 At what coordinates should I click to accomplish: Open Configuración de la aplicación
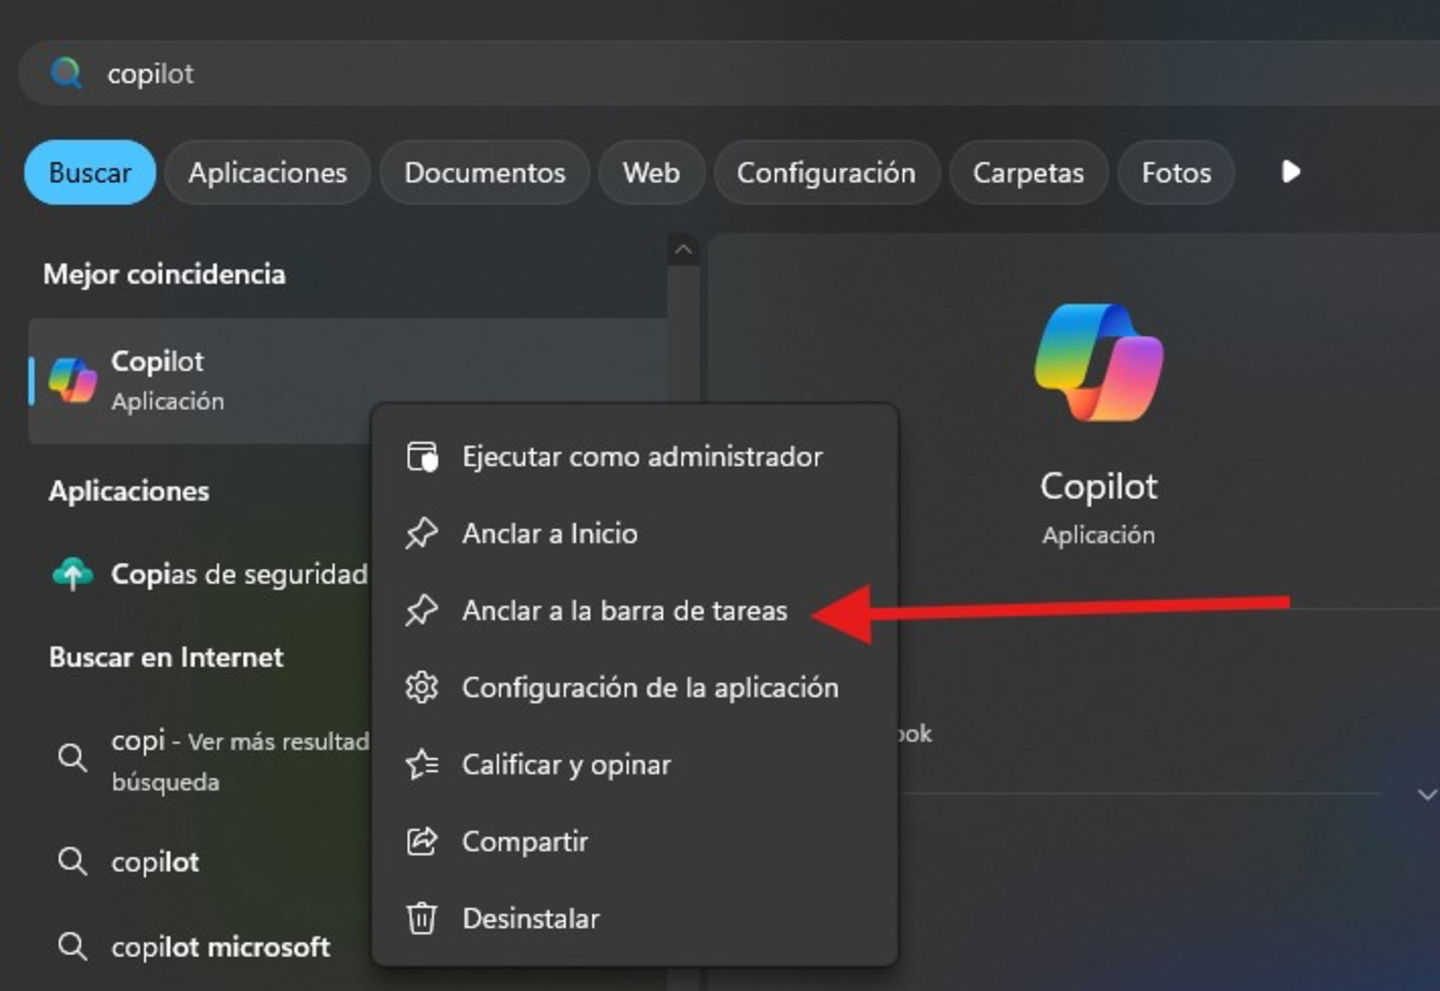click(x=634, y=688)
